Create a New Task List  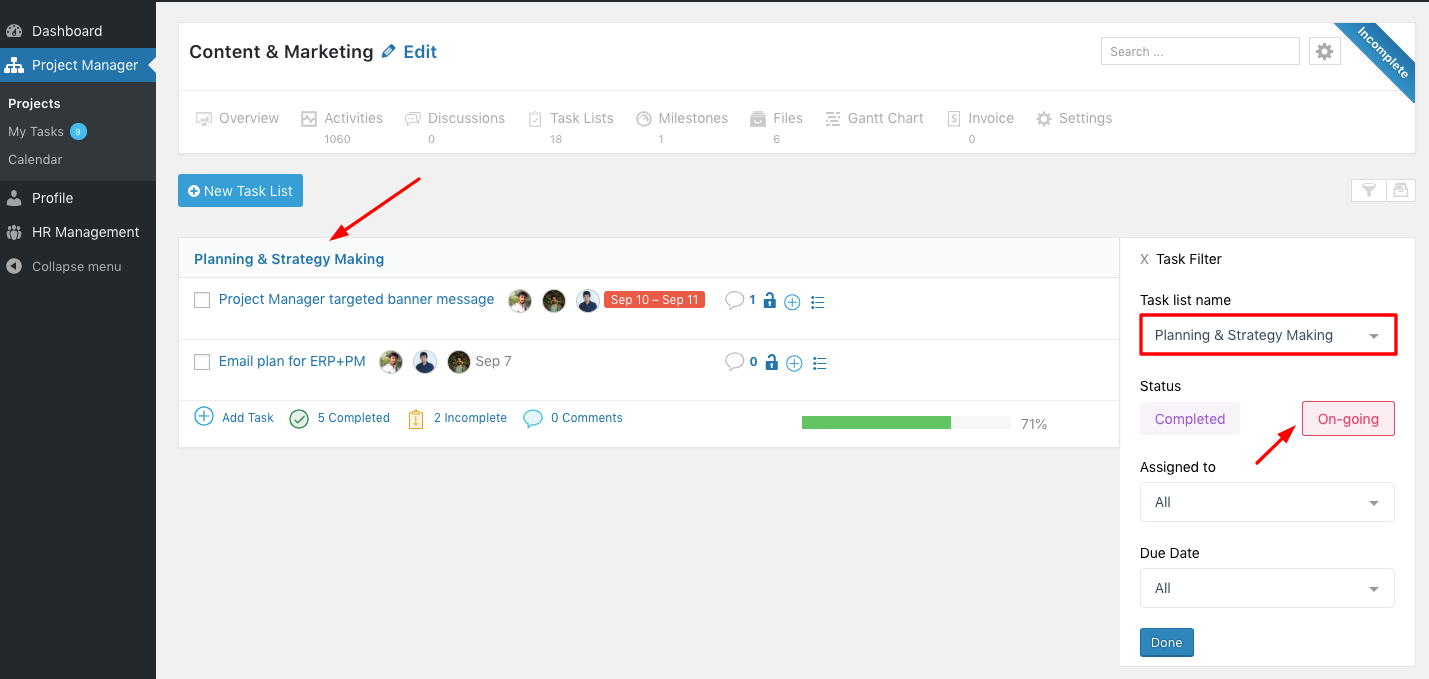tap(240, 190)
